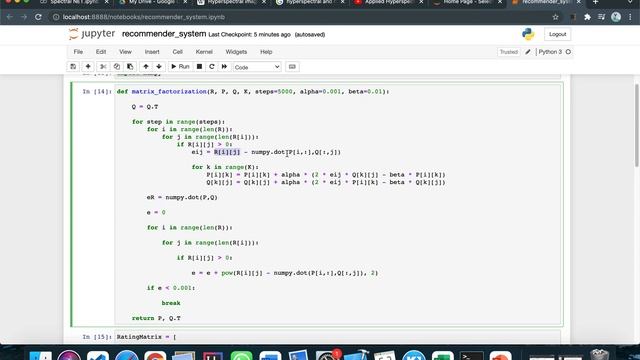Click the 'Q = Q.T' code line

(144, 107)
